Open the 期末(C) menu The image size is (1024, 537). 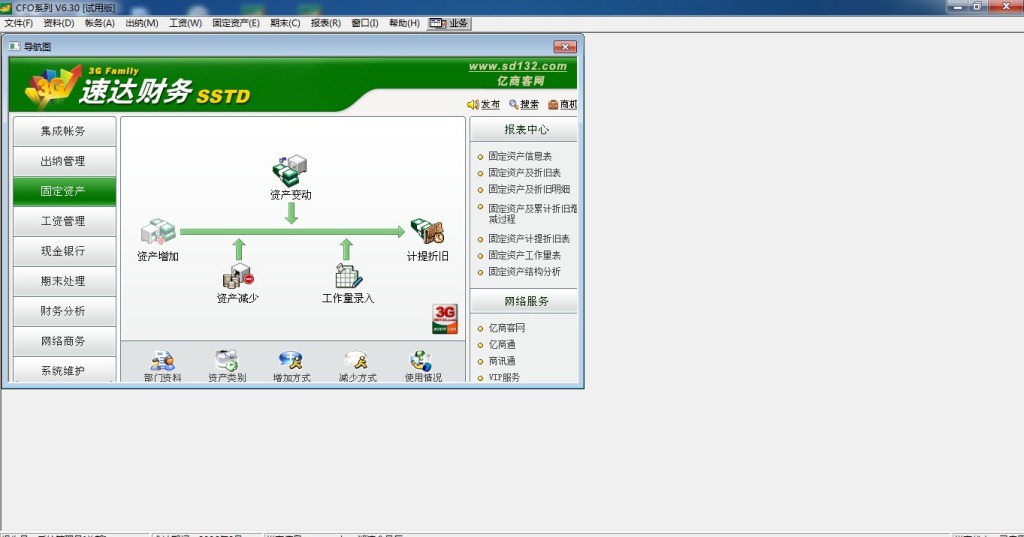(x=285, y=23)
